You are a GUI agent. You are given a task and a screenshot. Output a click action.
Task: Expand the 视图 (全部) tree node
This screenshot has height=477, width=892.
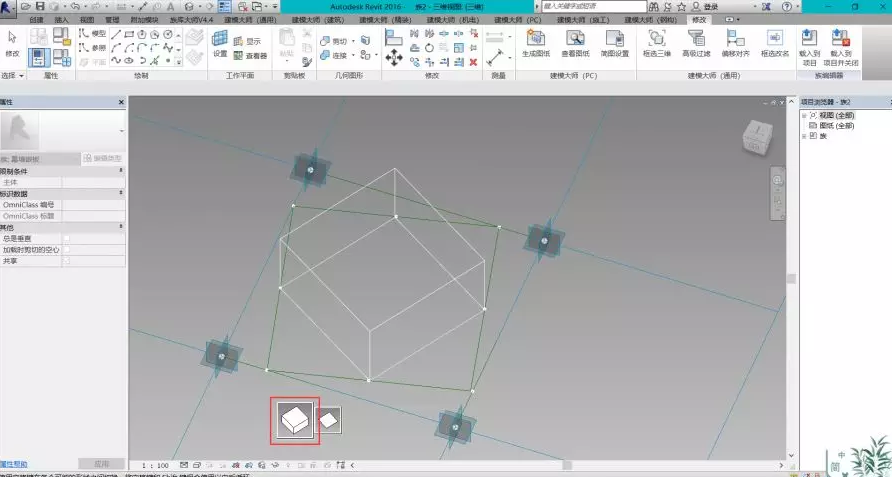click(x=804, y=116)
